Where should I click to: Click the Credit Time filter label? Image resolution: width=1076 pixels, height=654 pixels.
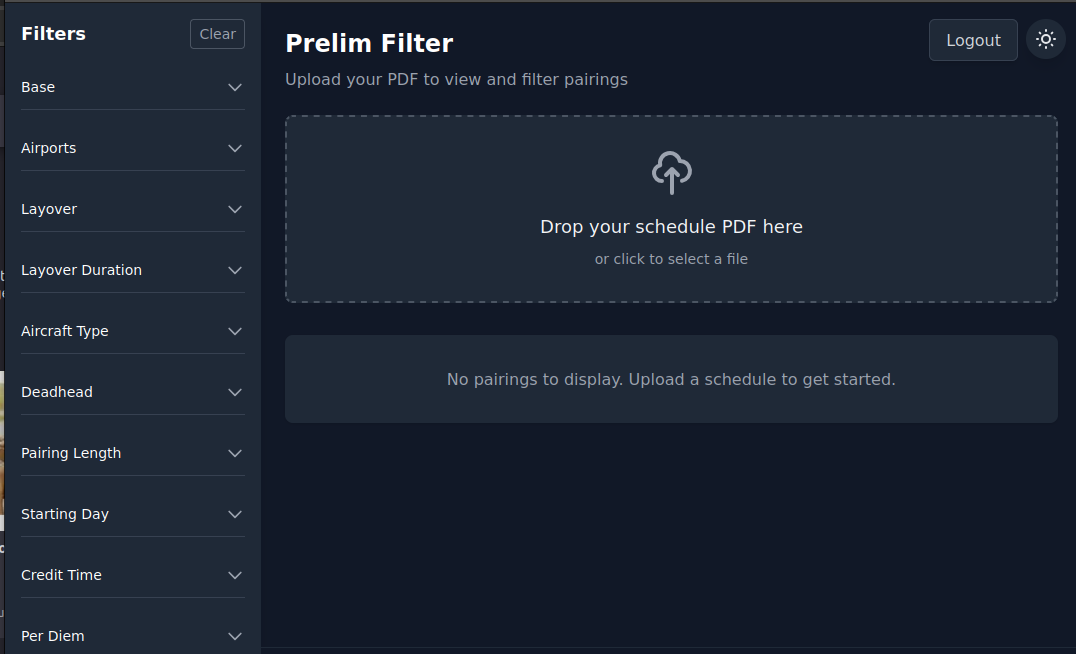pos(61,575)
